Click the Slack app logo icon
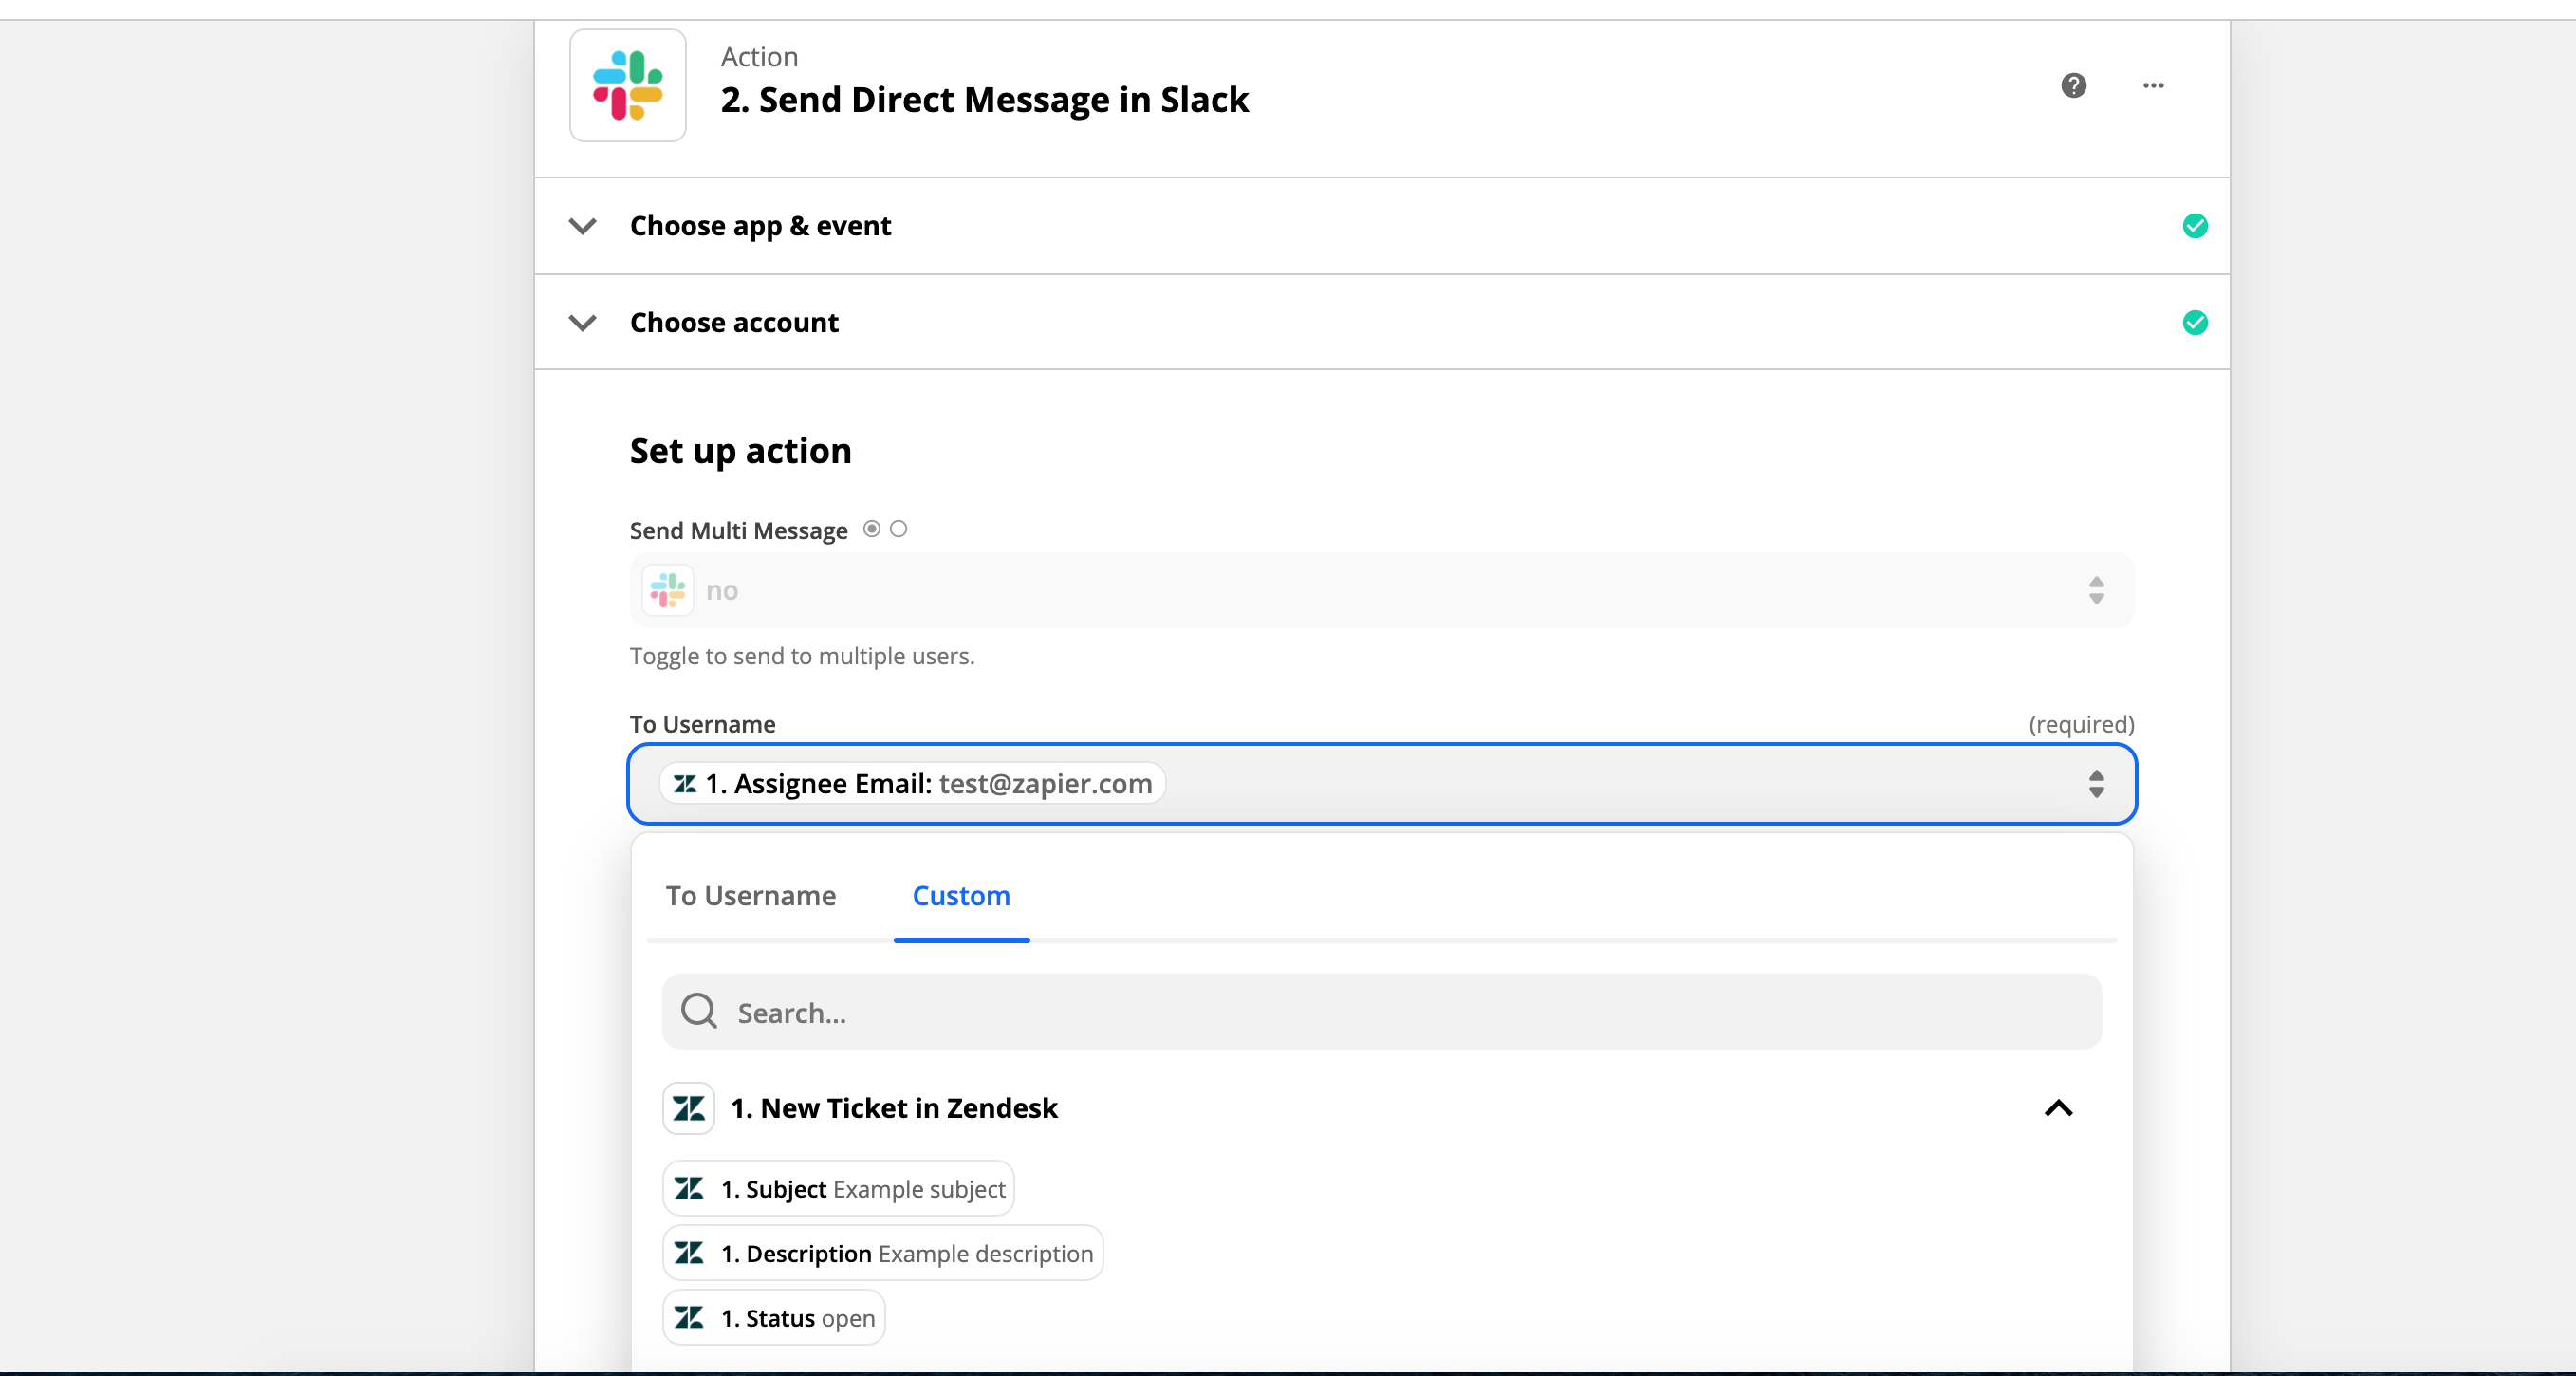This screenshot has width=2576, height=1376. pos(628,85)
